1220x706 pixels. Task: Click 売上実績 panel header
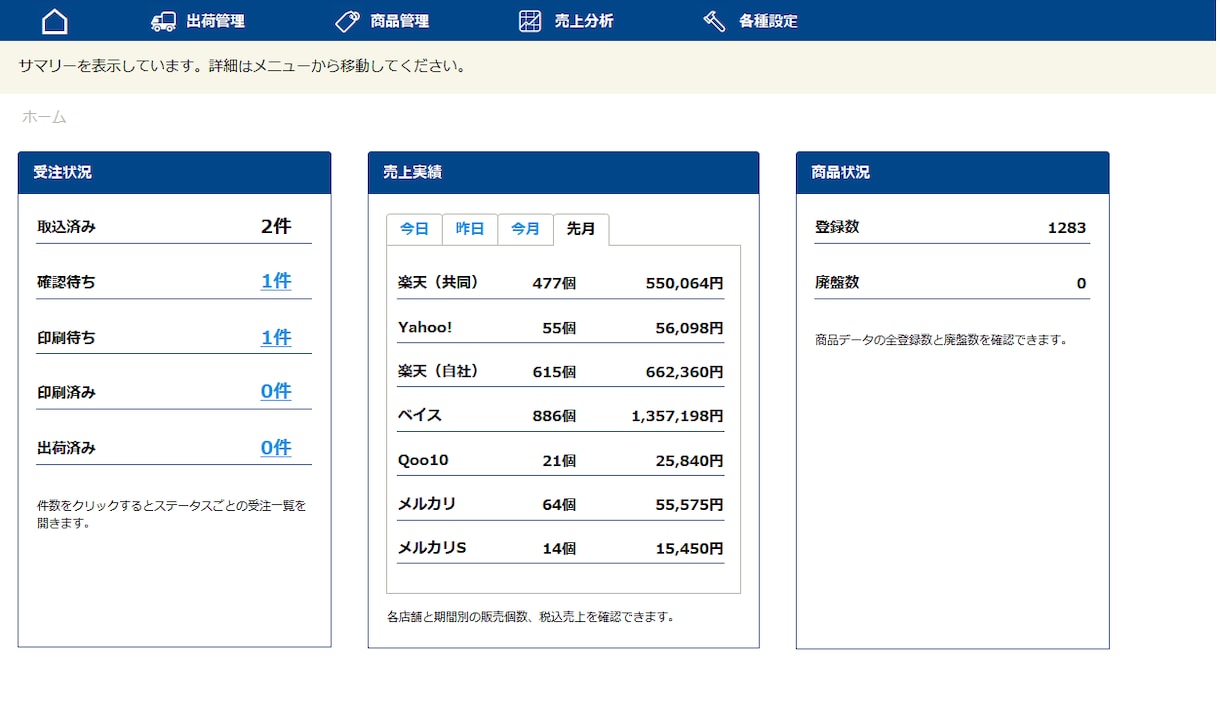click(563, 173)
